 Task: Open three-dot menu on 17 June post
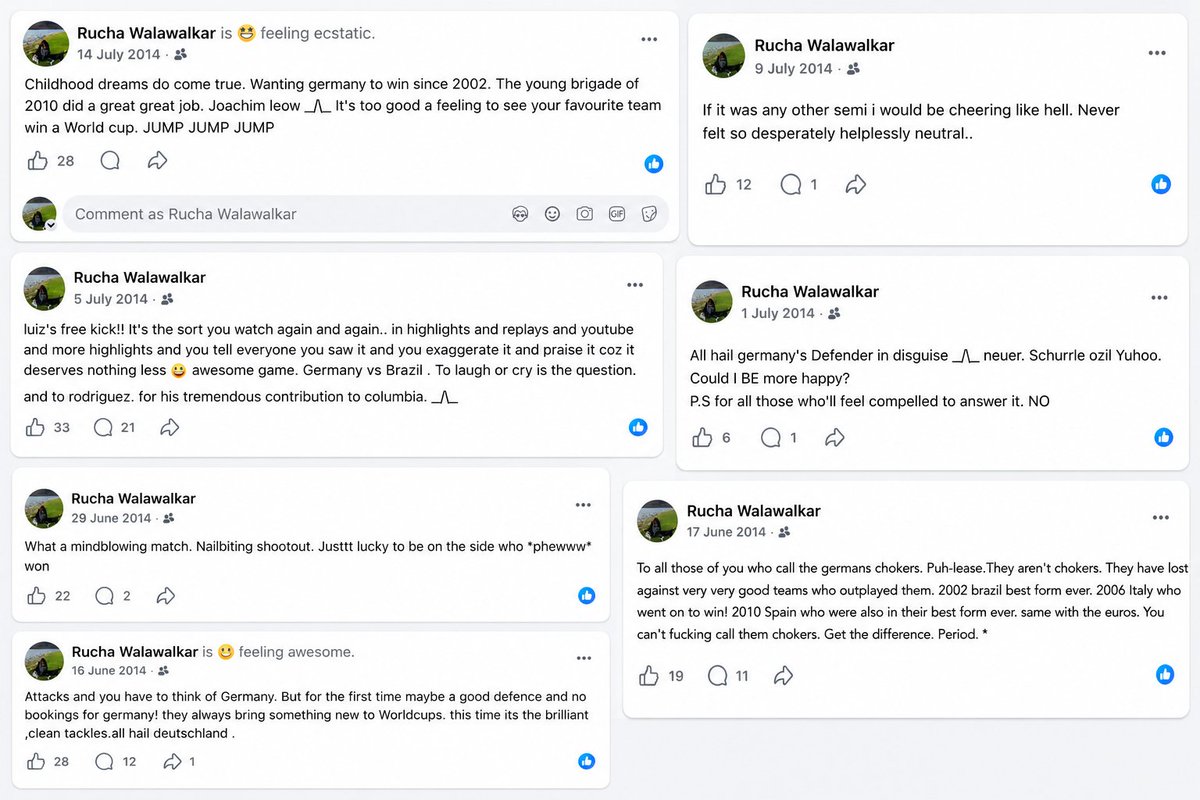tap(1161, 518)
